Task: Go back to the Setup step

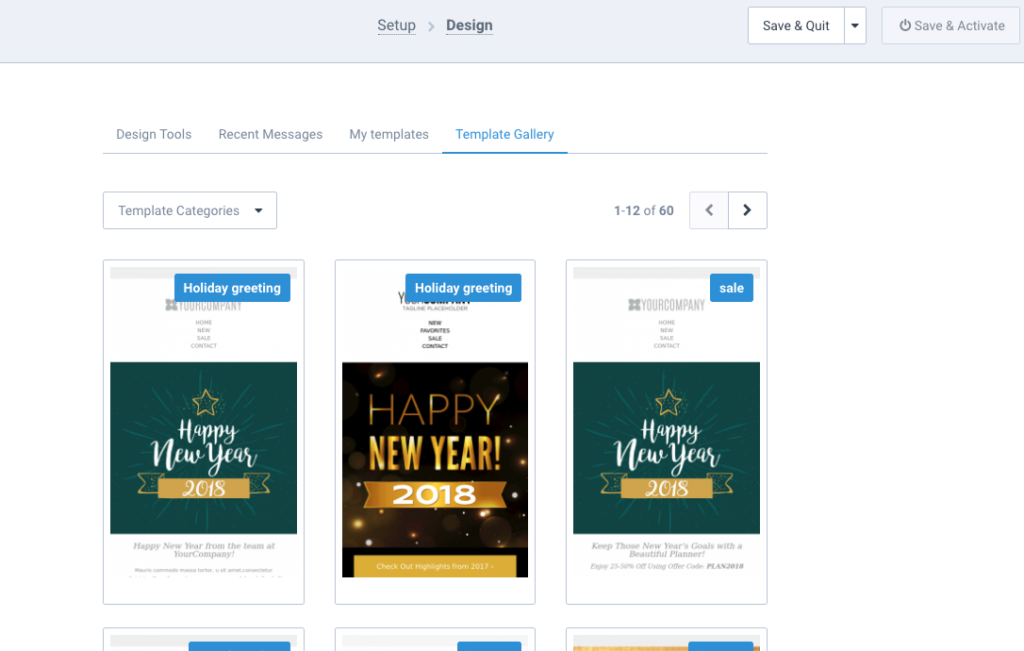Action: pos(396,25)
